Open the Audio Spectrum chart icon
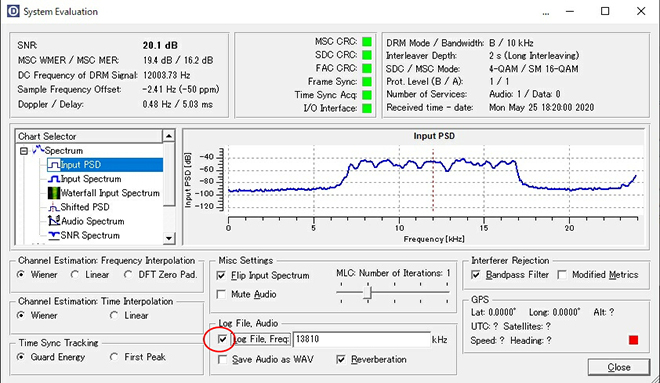The image size is (660, 383). [54, 221]
